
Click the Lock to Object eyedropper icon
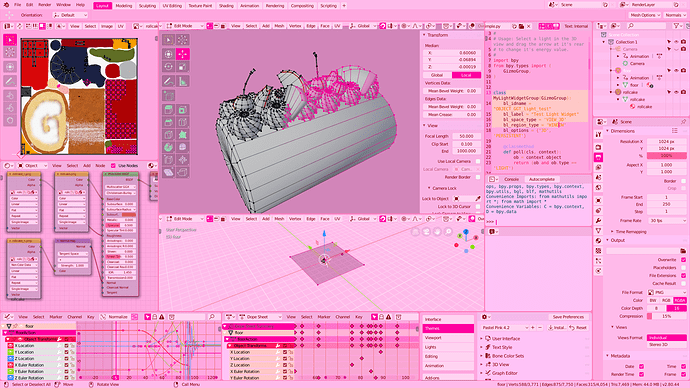click(478, 198)
